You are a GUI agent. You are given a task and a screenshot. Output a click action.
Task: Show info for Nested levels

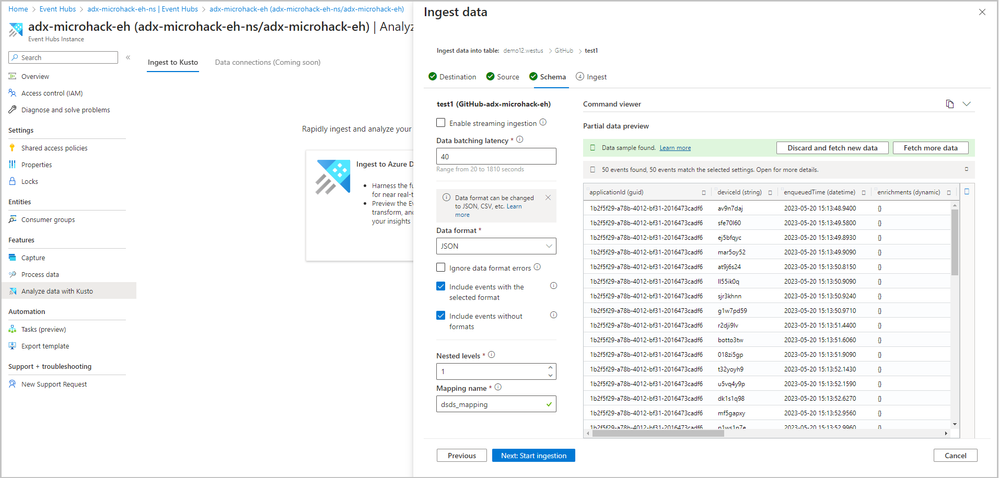point(491,355)
